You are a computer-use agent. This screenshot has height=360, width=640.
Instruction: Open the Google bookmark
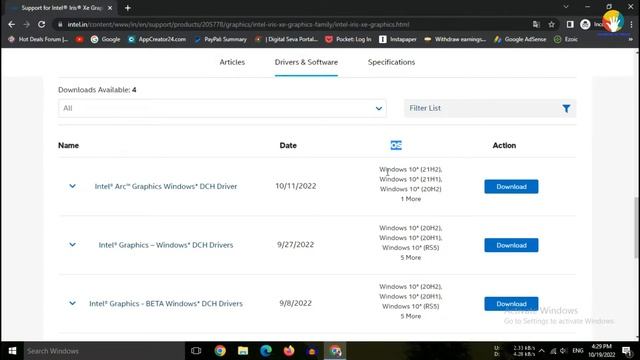point(105,39)
